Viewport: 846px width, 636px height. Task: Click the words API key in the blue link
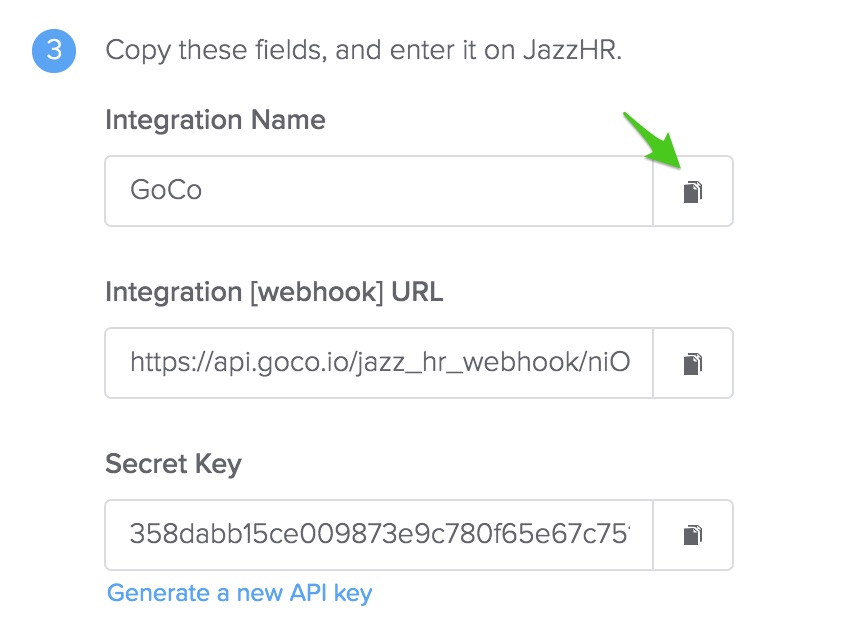331,593
